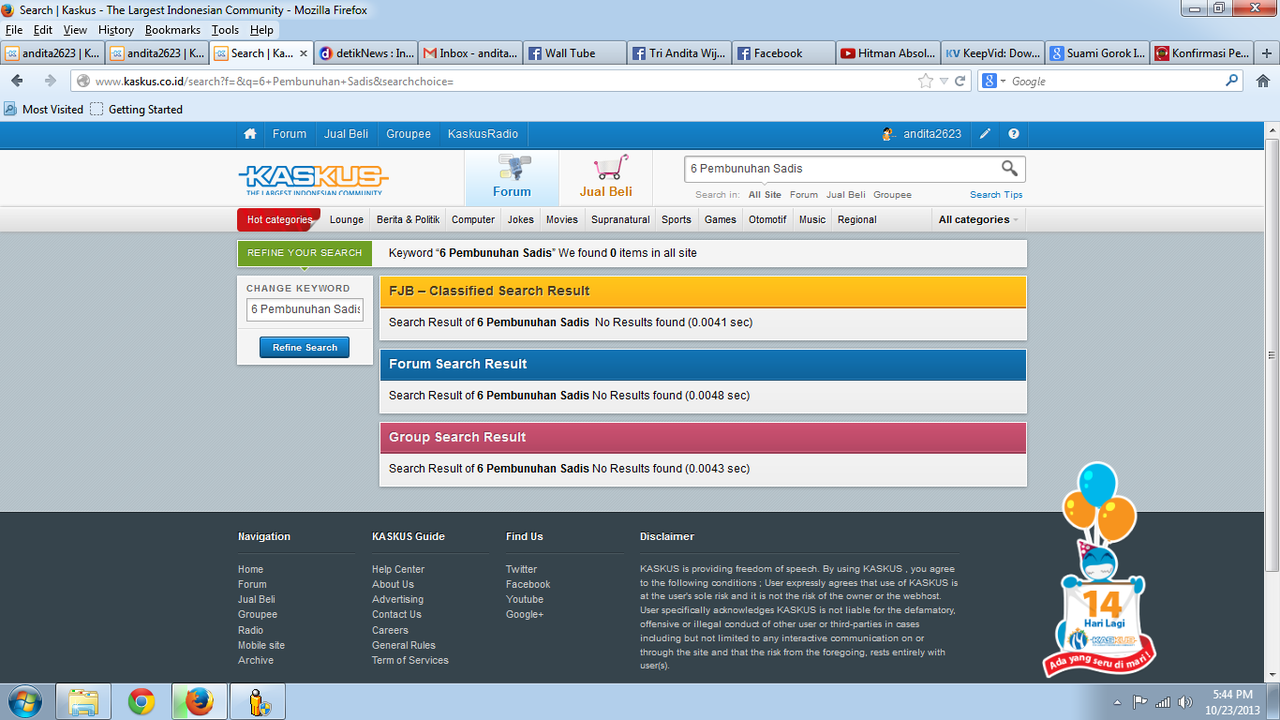The height and width of the screenshot is (720, 1280).
Task: Open the Tools menu
Action: coord(225,30)
